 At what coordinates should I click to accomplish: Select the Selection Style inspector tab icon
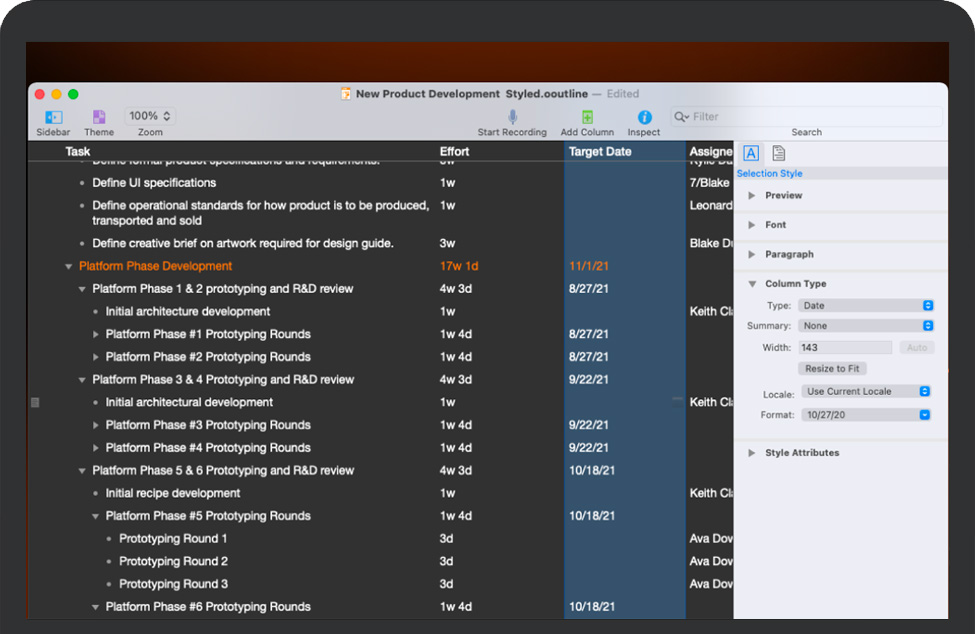[751, 153]
